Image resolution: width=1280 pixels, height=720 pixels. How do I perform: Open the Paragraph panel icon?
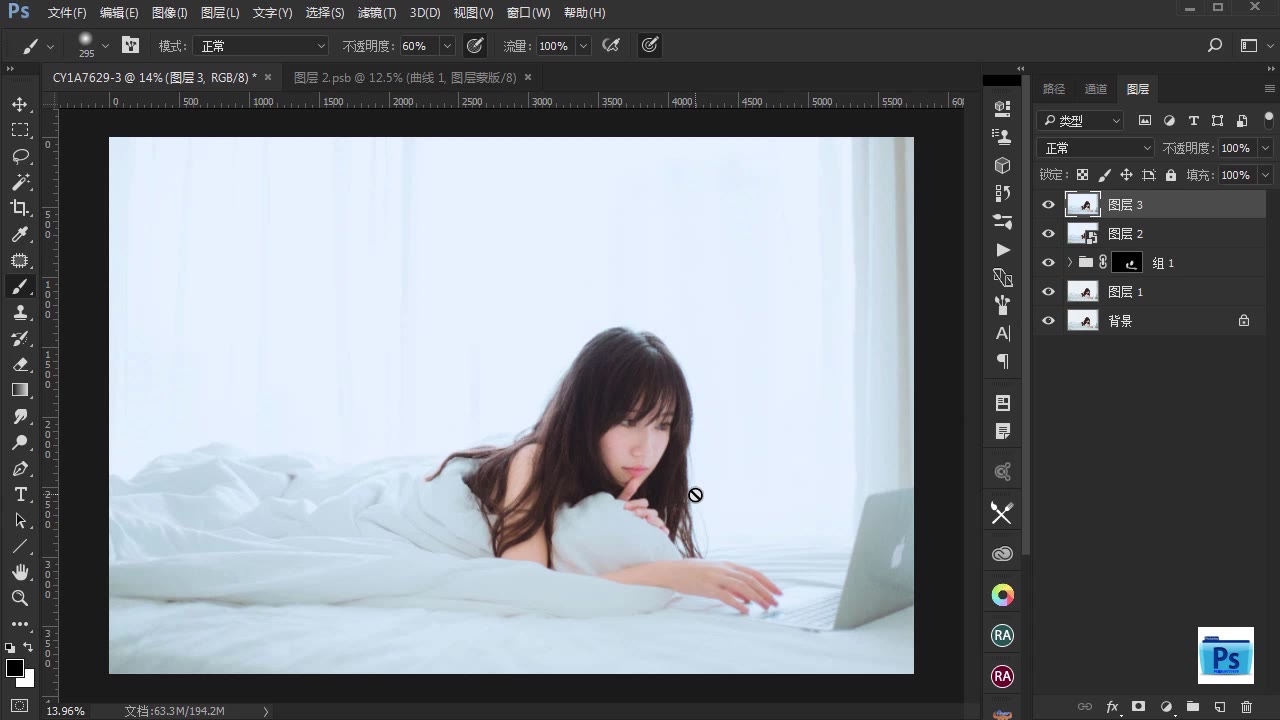(1002, 361)
